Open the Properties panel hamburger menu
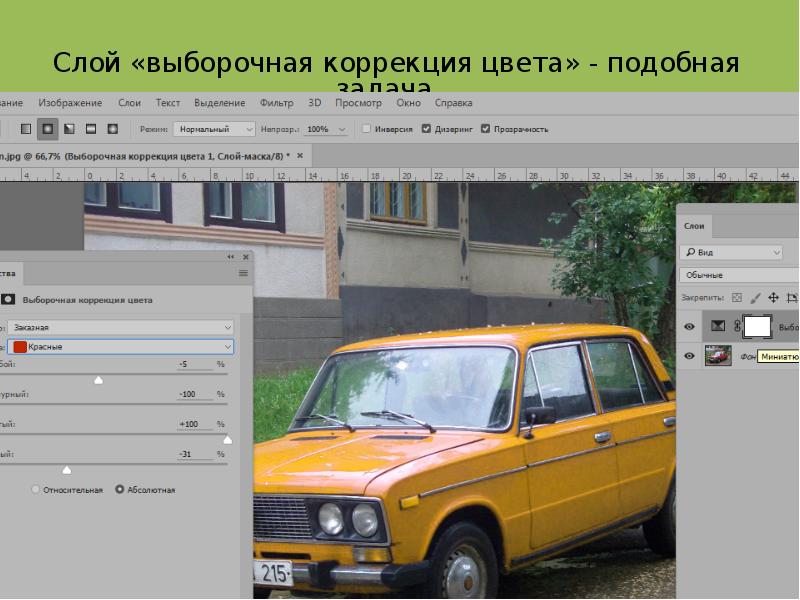The width and height of the screenshot is (800, 600). pyautogui.click(x=243, y=272)
